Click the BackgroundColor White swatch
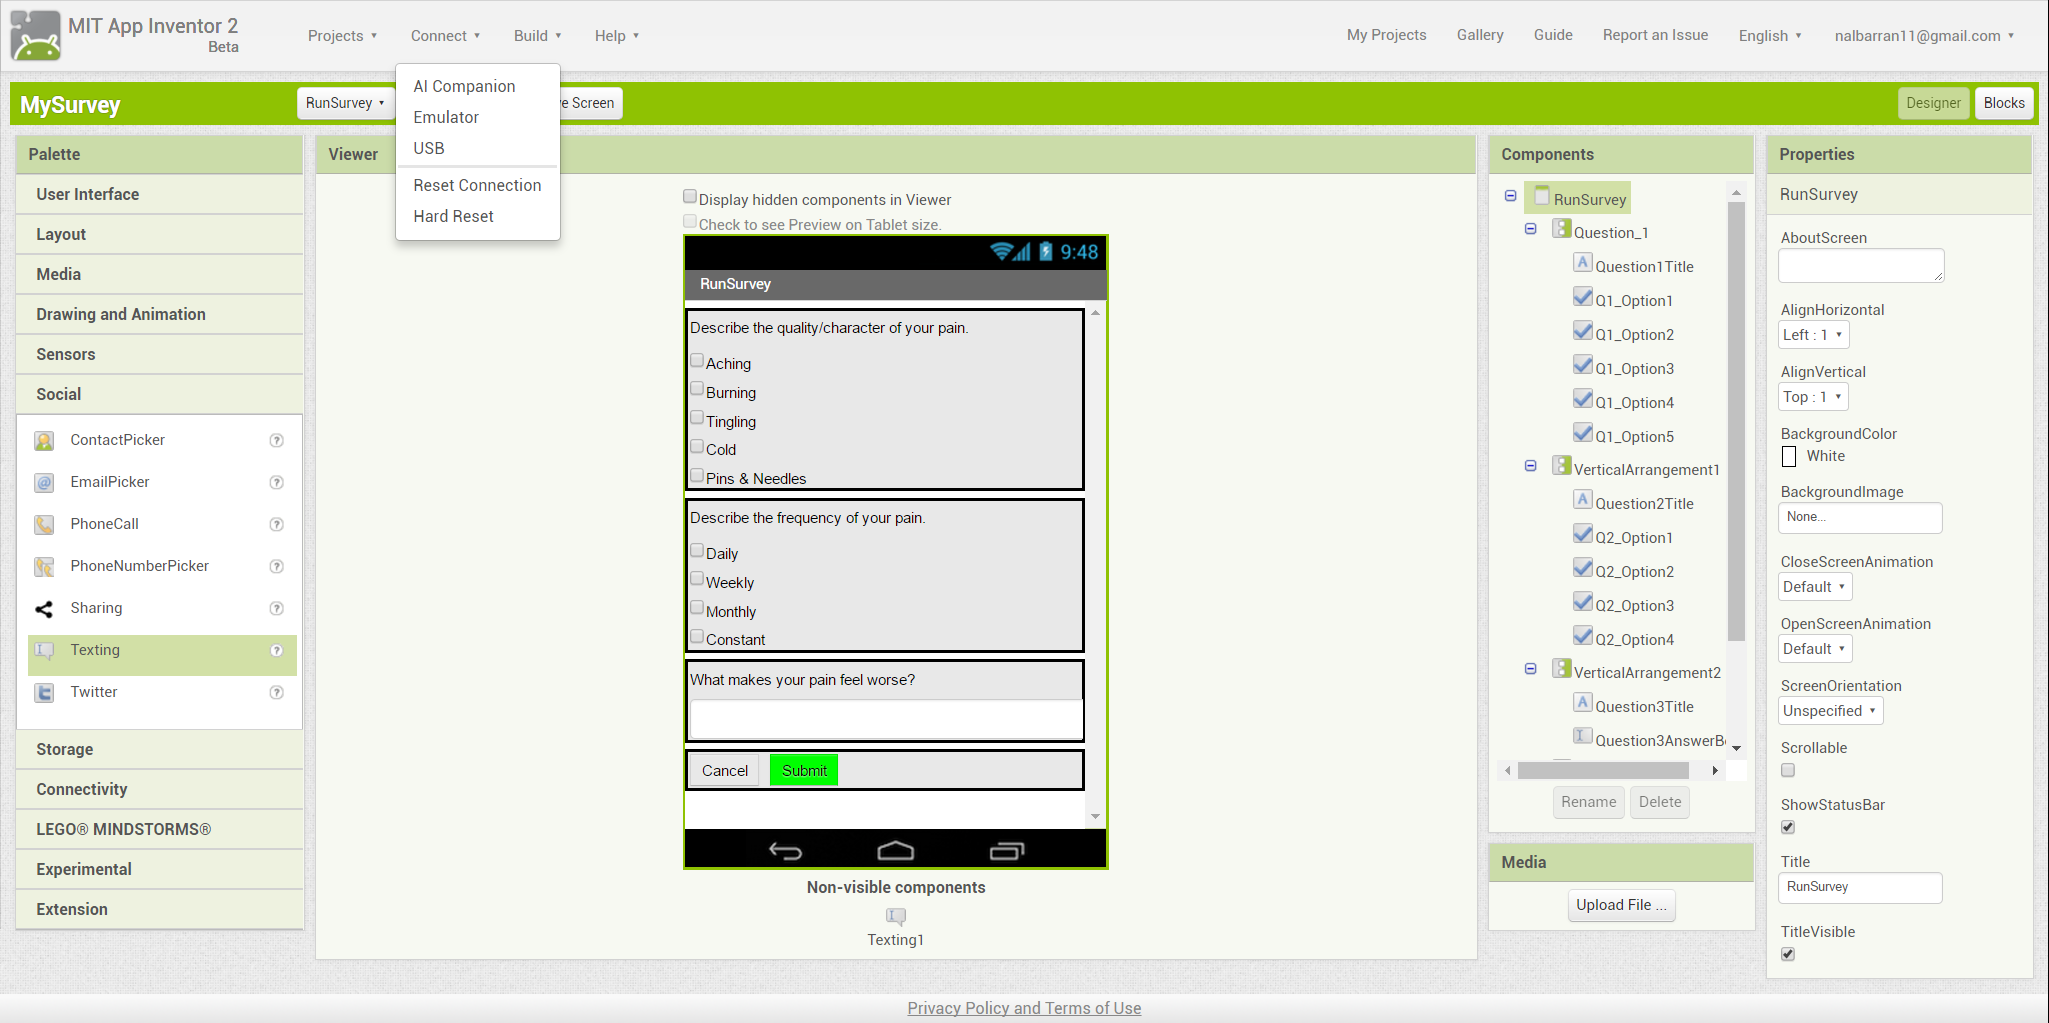Screen dimensions: 2049x1023 pyautogui.click(x=1789, y=456)
